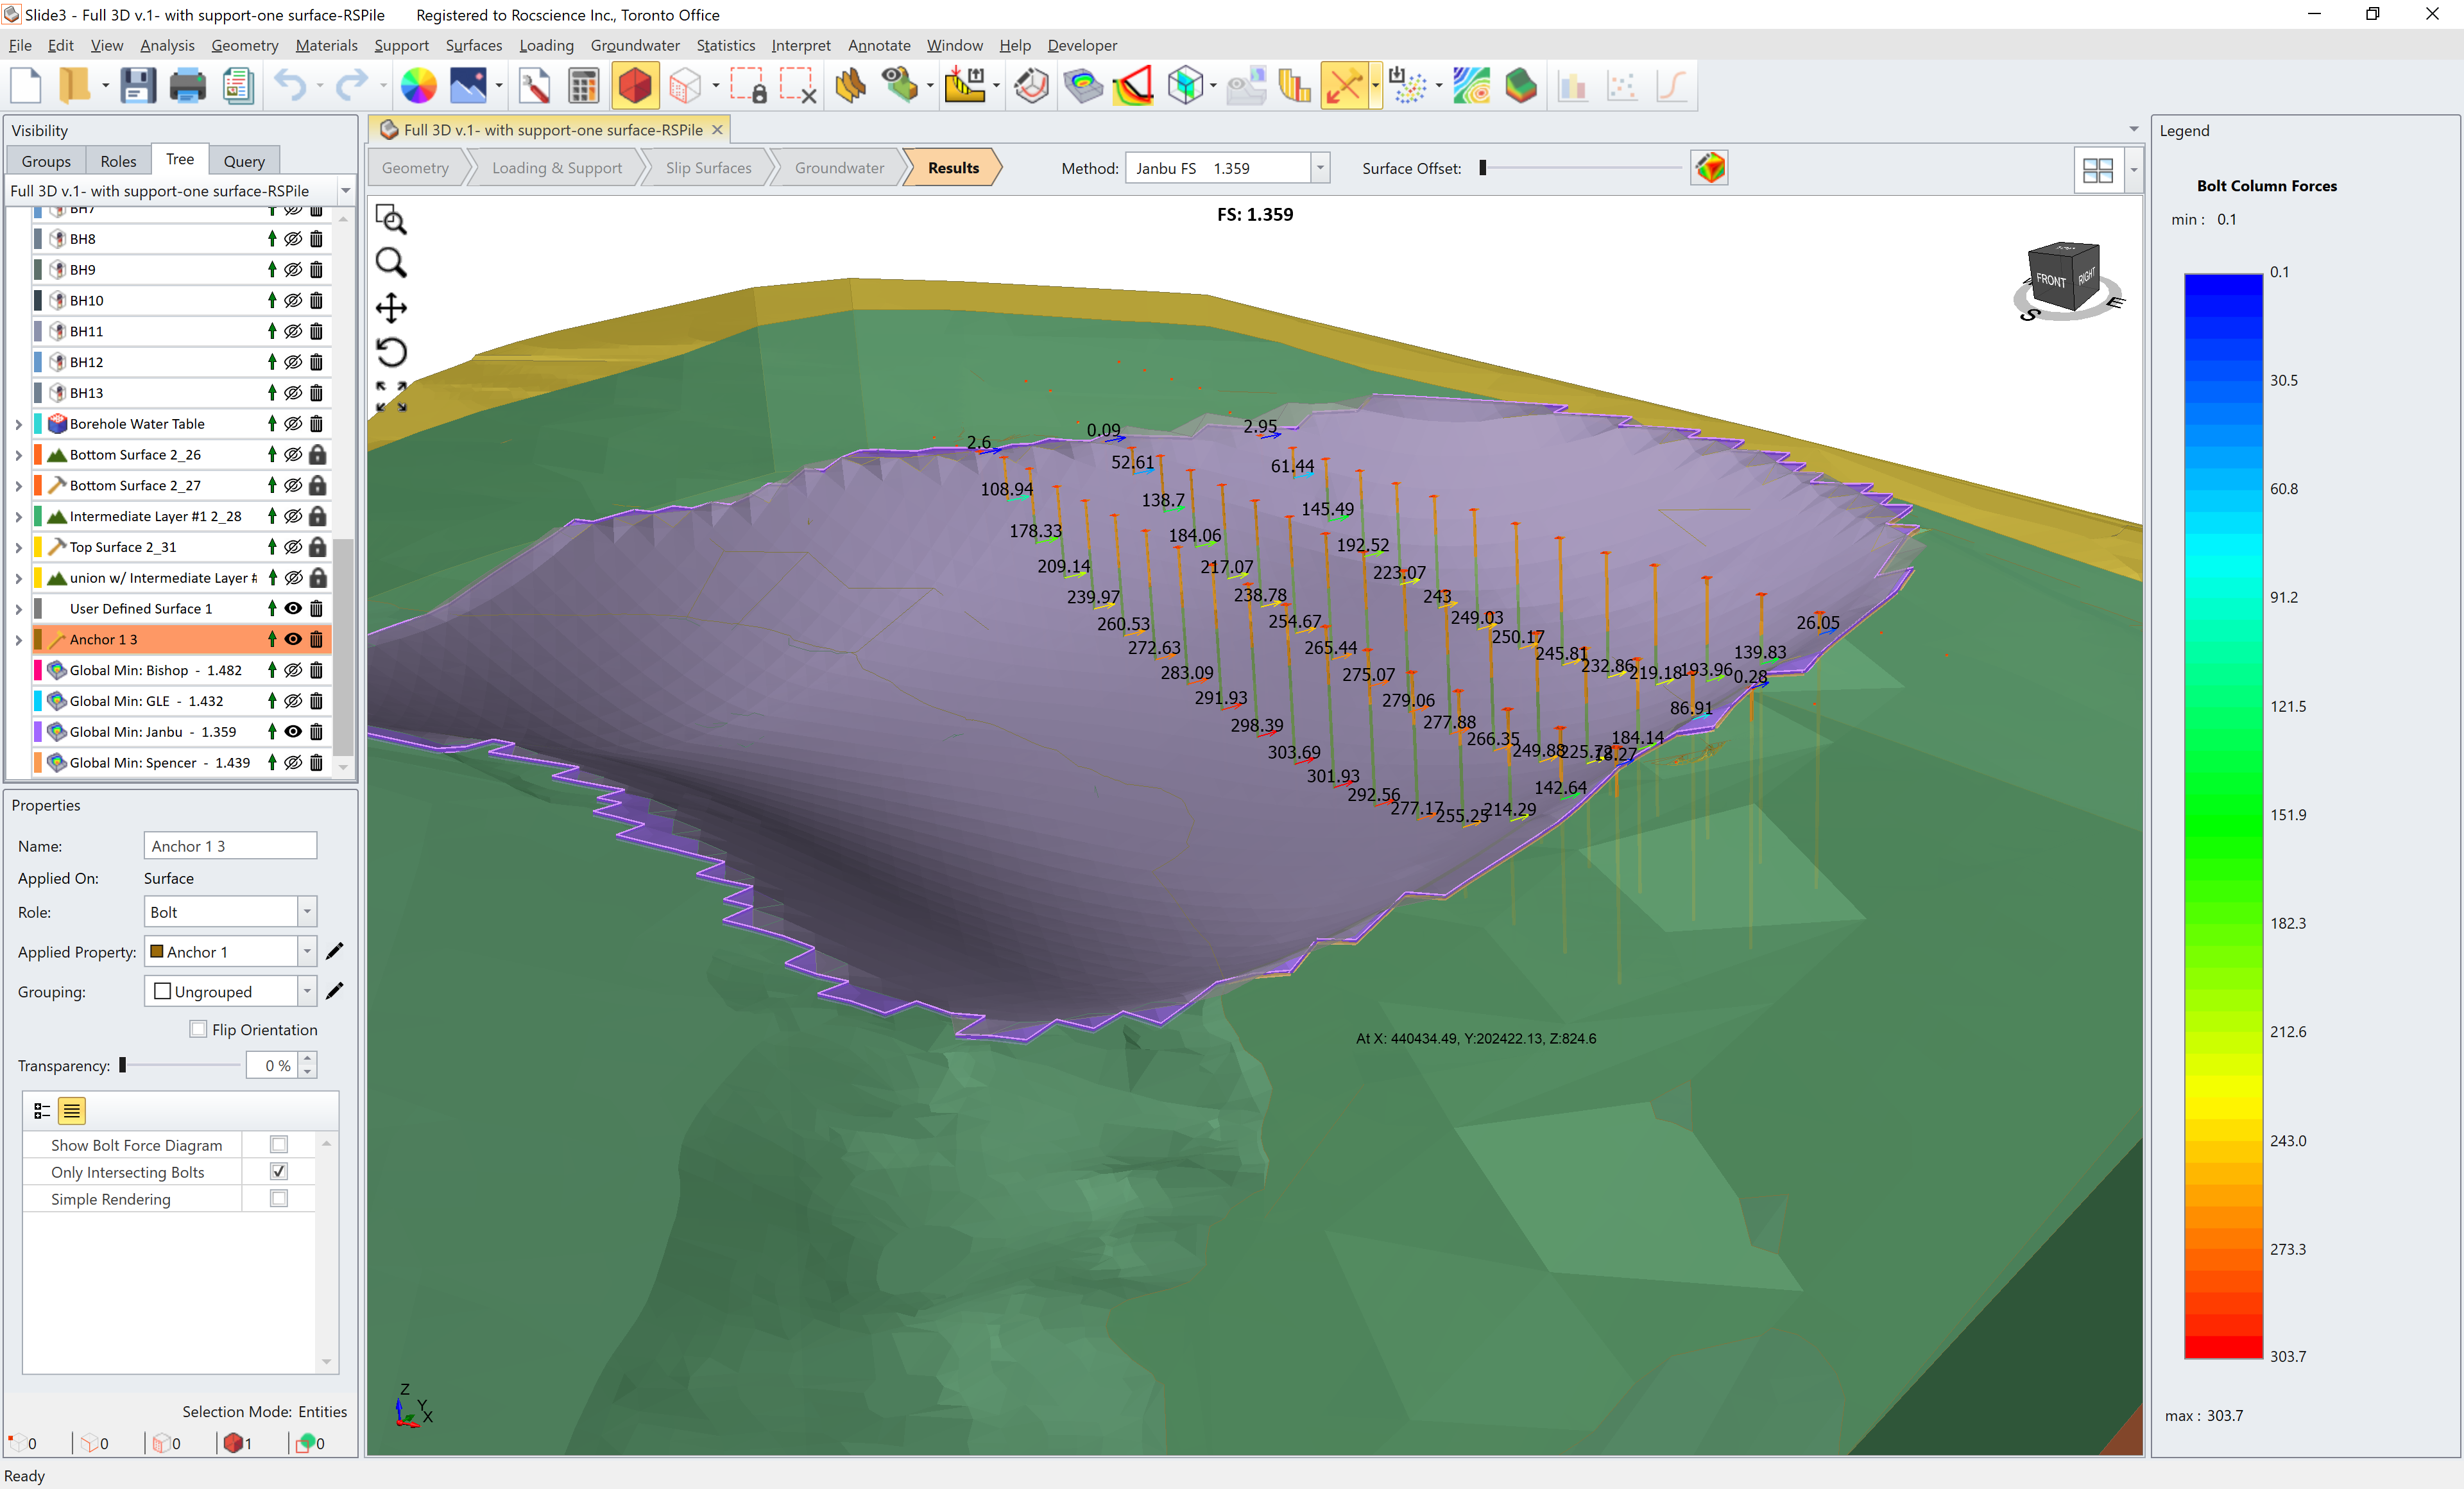Show the Global Min: Bishop surface

[x=293, y=670]
